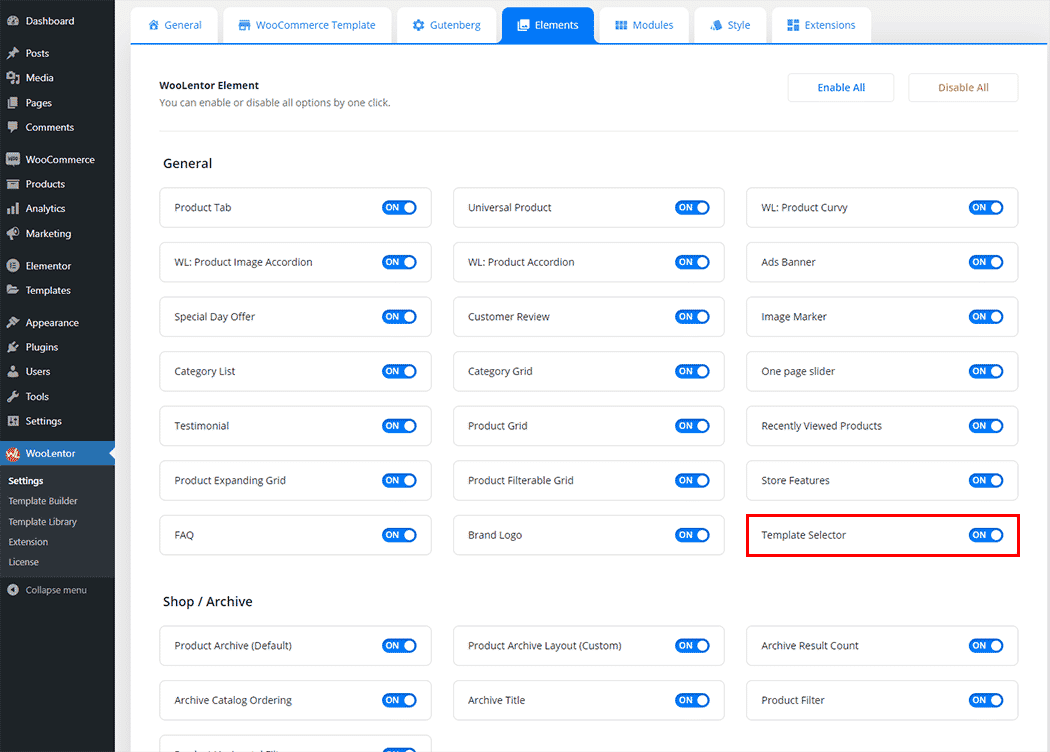
Task: Switch to the Gutenberg tab
Action: tap(447, 25)
